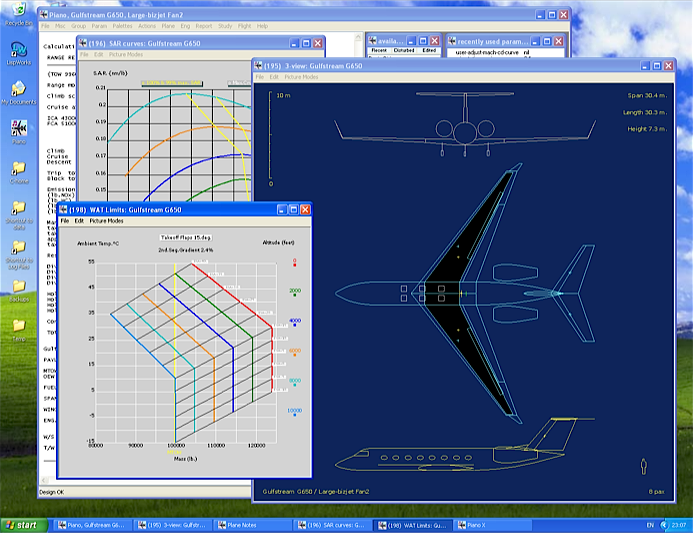Screen dimensions: 693x533
Task: Click the red 0 altitude legend marker
Action: pos(294,263)
